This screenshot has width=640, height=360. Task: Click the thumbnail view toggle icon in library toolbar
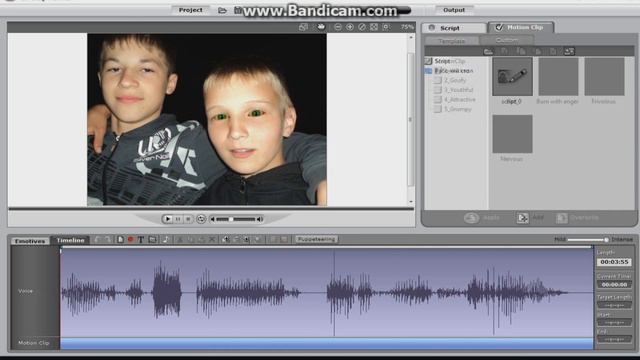point(569,51)
